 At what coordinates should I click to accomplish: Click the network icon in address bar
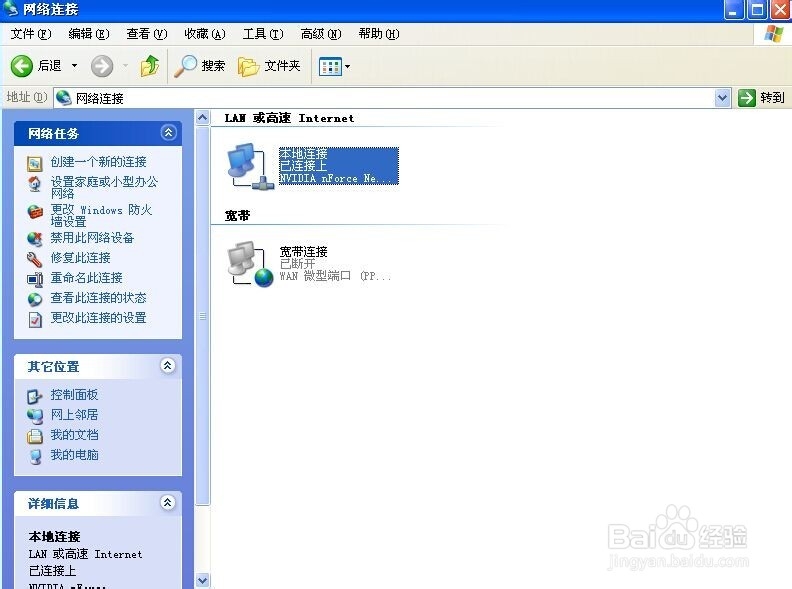(x=64, y=97)
